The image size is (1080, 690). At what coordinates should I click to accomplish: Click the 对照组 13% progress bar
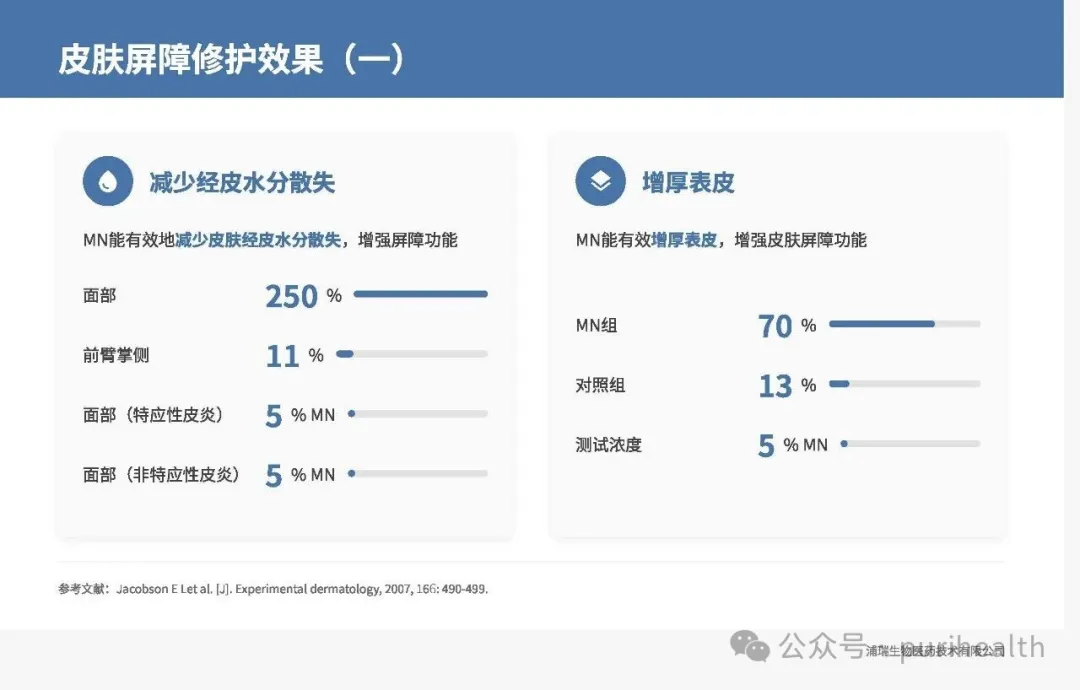[x=904, y=384]
